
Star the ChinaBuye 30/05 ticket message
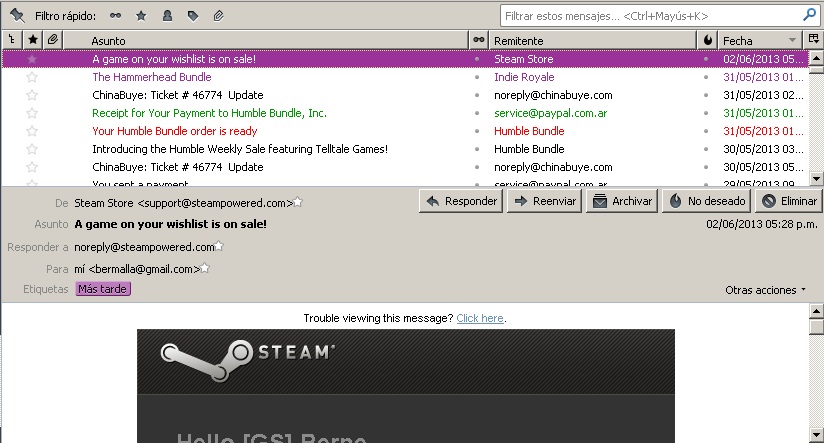click(x=32, y=167)
